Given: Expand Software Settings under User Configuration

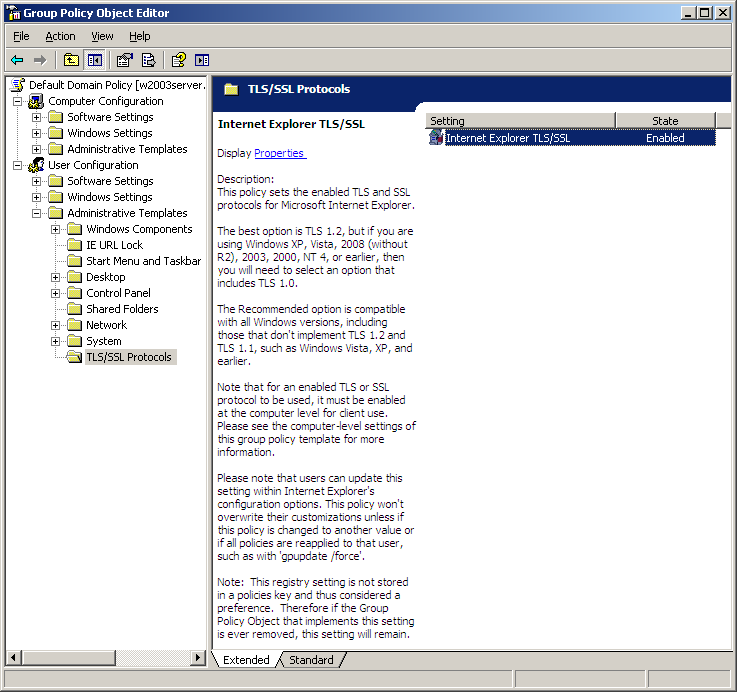Looking at the screenshot, I should pos(36,181).
